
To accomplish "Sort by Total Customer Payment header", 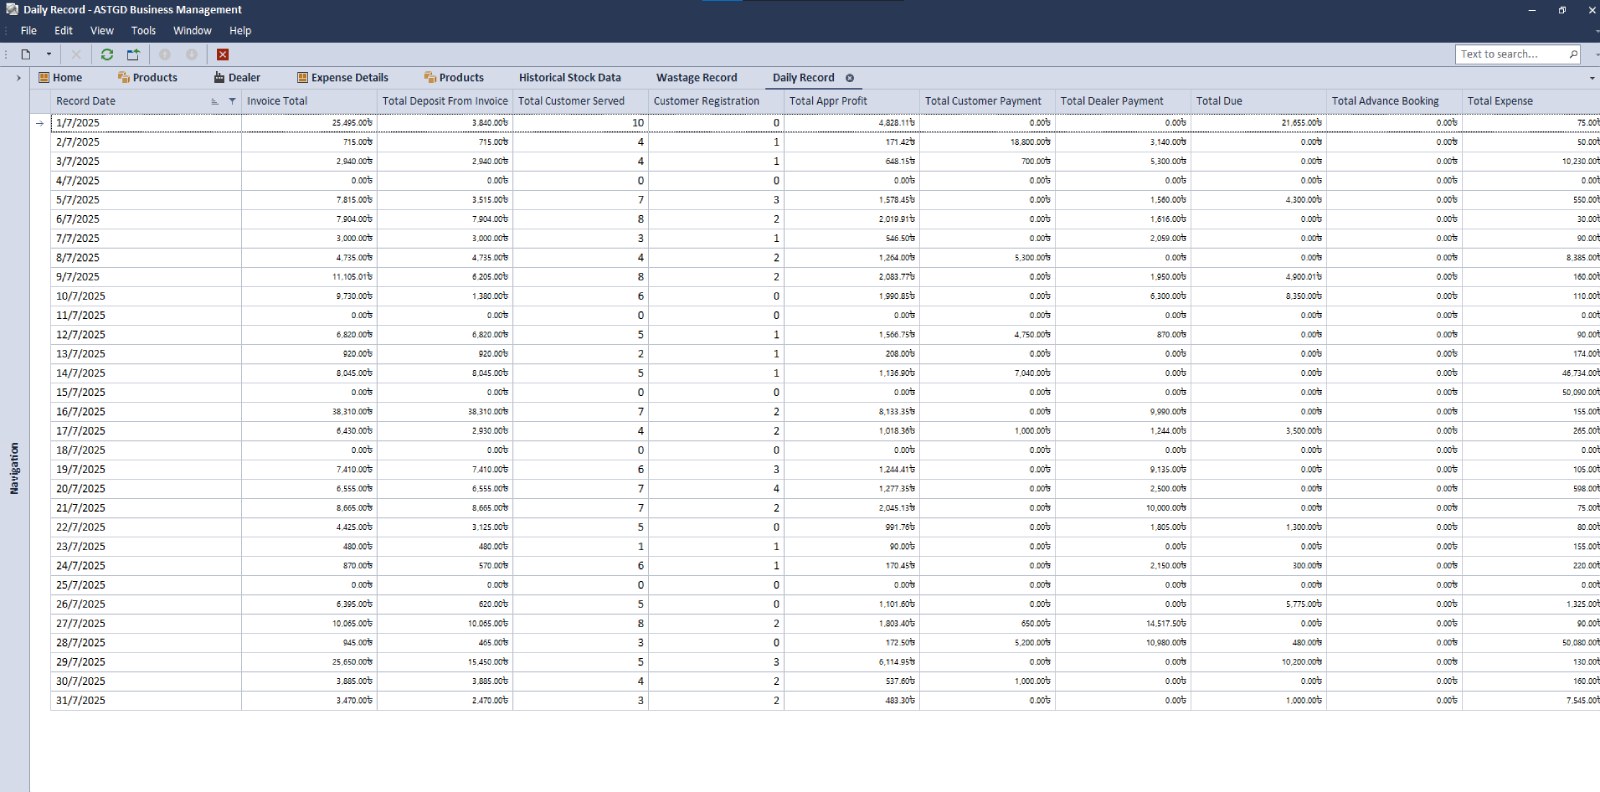I will [x=987, y=101].
